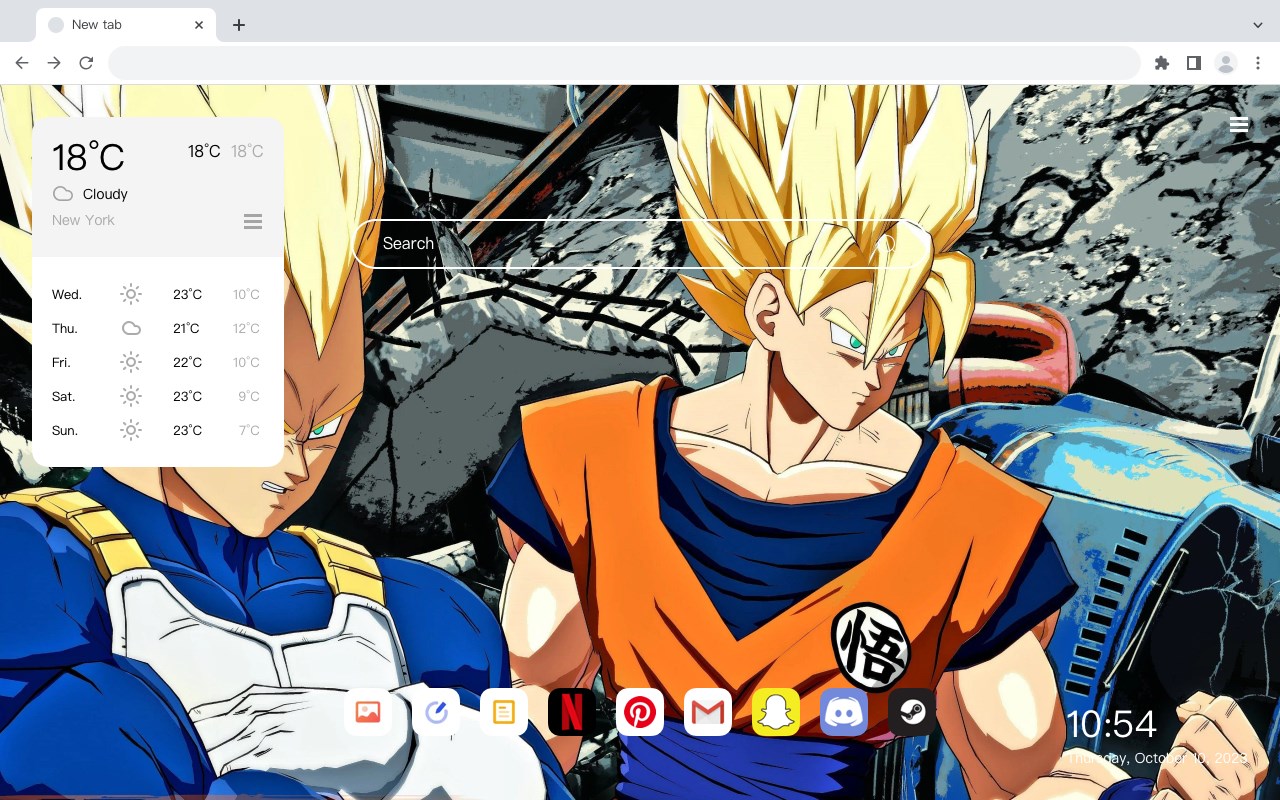Open the Chrome profile avatar
1280x800 pixels.
click(1225, 63)
